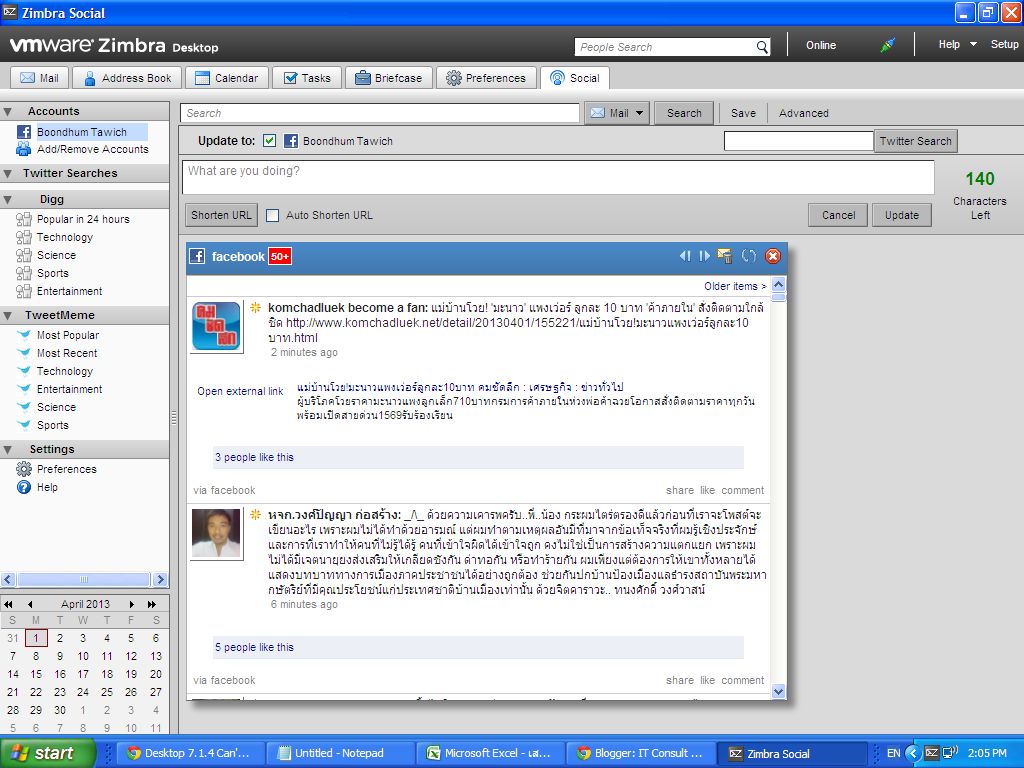1024x768 pixels.
Task: Enable Auto Shorten URL checkbox
Action: [x=273, y=215]
